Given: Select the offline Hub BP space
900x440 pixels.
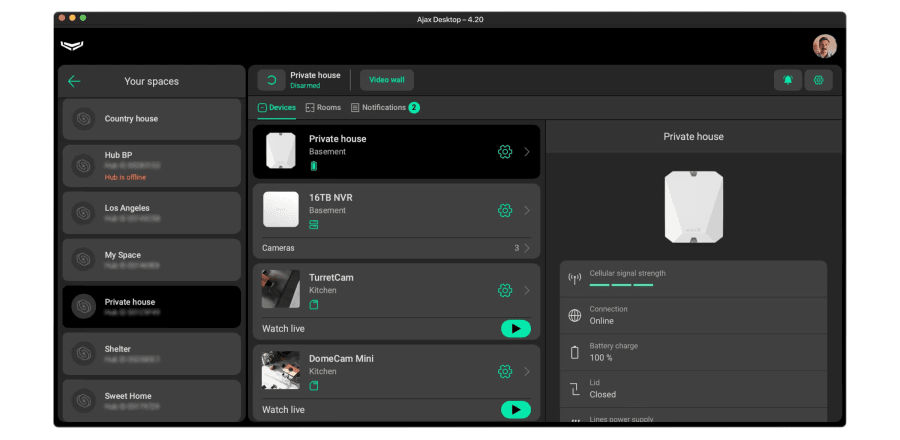Looking at the screenshot, I should pyautogui.click(x=152, y=166).
